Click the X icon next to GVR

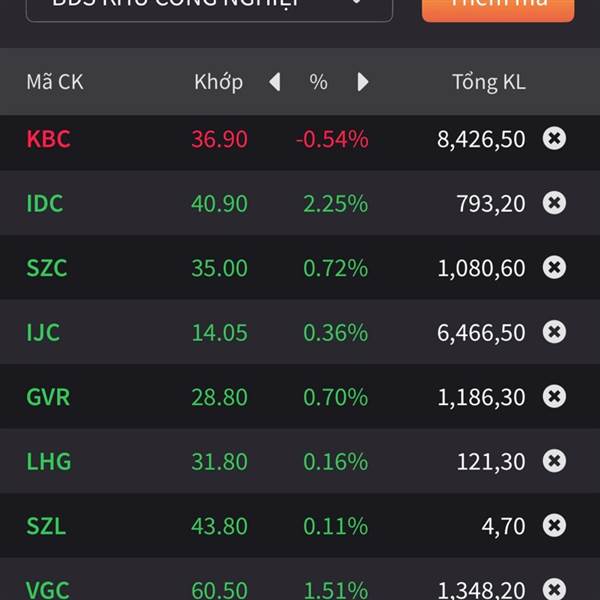point(554,397)
